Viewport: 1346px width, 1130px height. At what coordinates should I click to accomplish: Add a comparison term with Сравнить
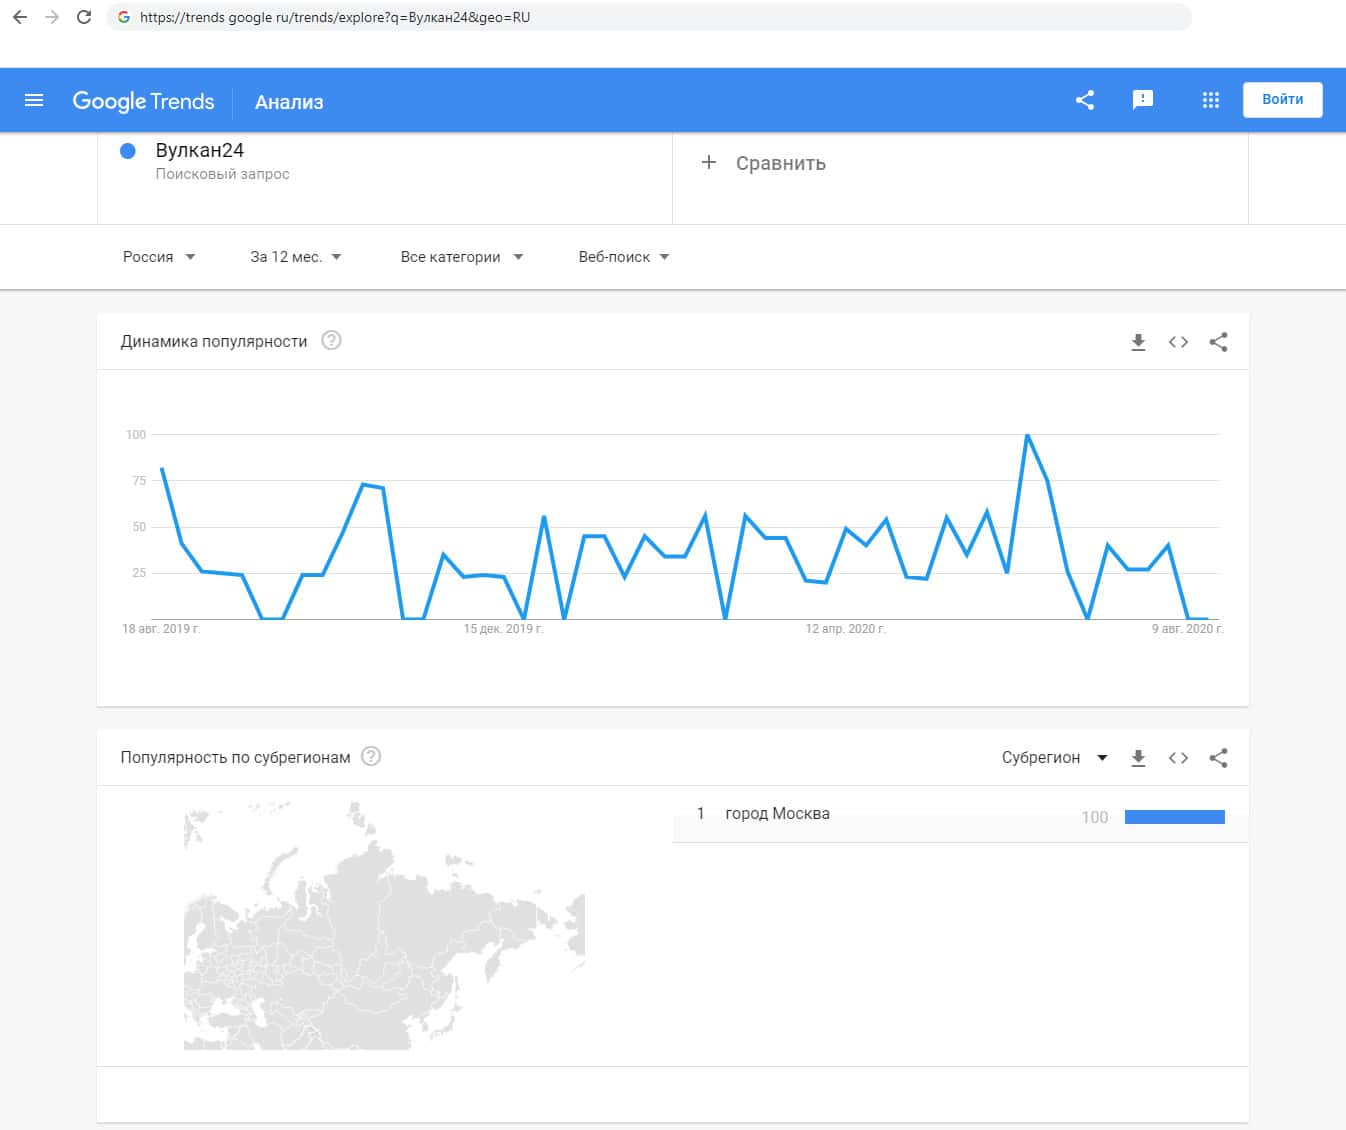[765, 163]
